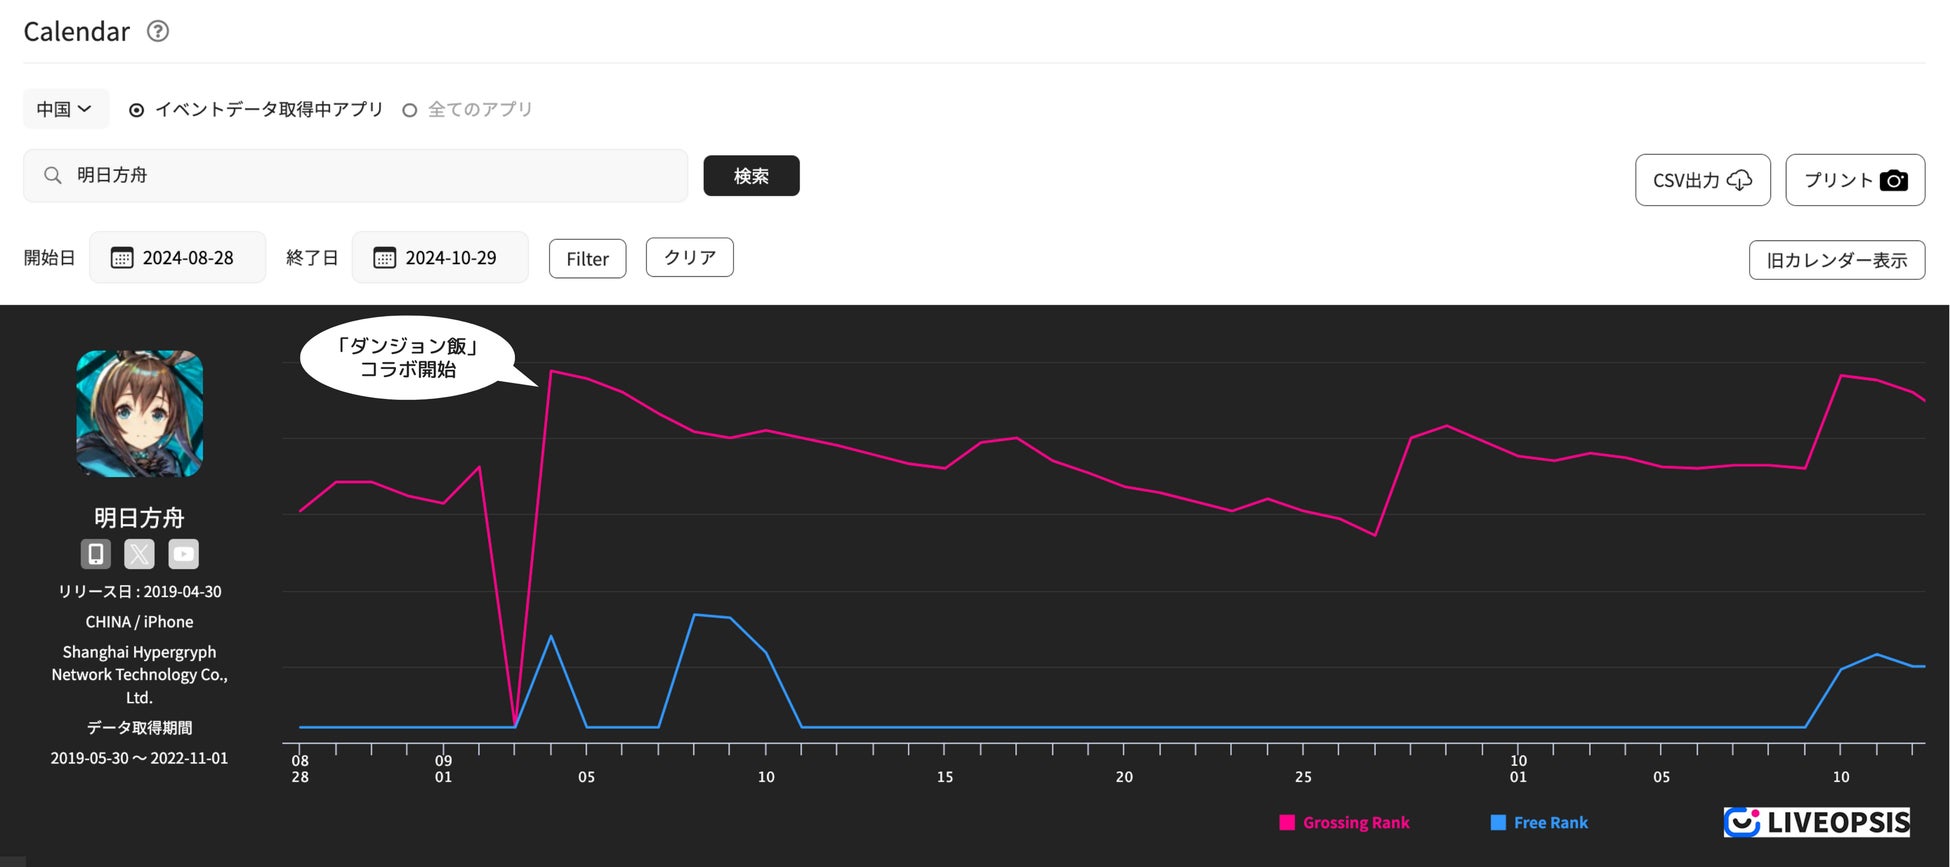Viewport: 1950px width, 867px height.
Task: Click the プリント button
Action: [1855, 180]
